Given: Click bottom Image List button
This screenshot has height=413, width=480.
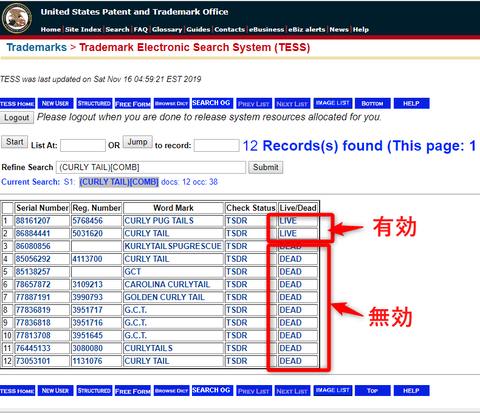Looking at the screenshot, I should pyautogui.click(x=333, y=390).
